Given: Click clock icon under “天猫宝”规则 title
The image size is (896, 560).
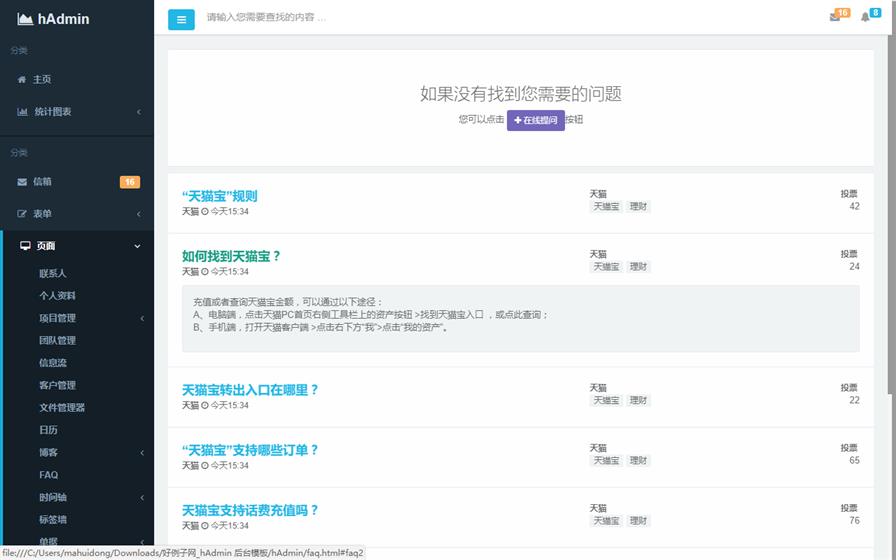Looking at the screenshot, I should 205,211.
